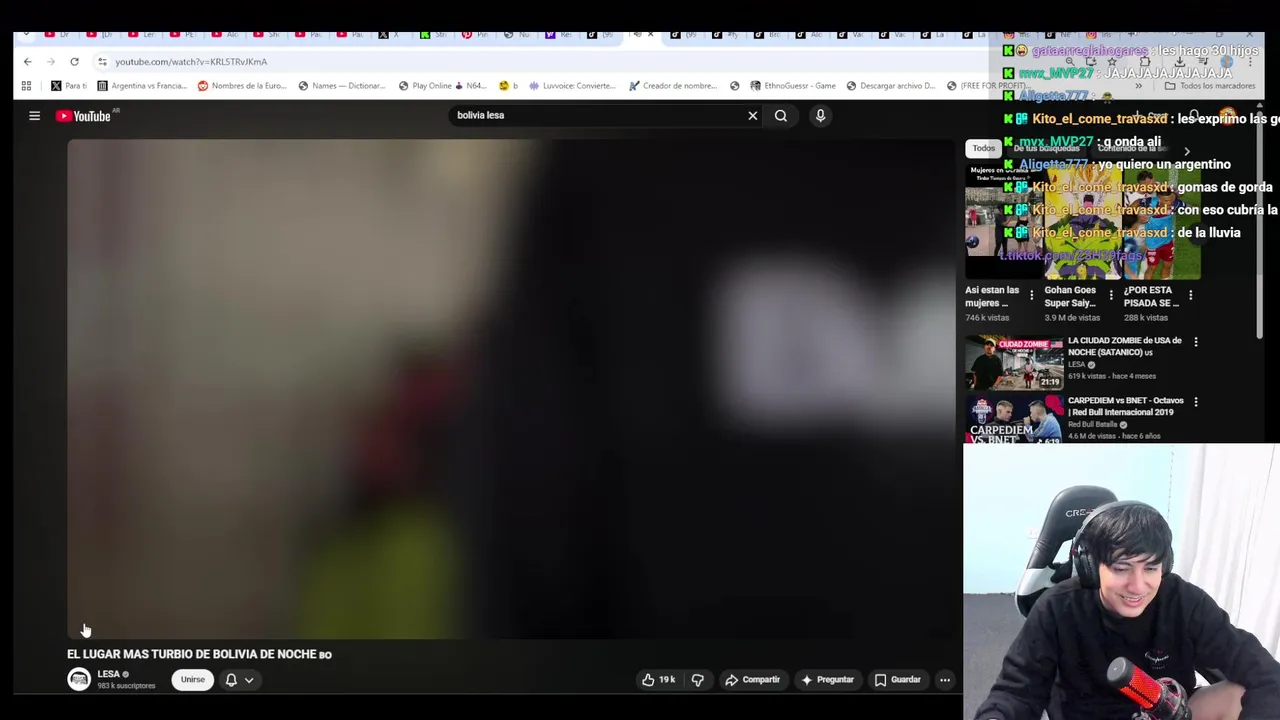The width and height of the screenshot is (1280, 720).
Task: Open Para ti X bookmark
Action: (x=69, y=86)
